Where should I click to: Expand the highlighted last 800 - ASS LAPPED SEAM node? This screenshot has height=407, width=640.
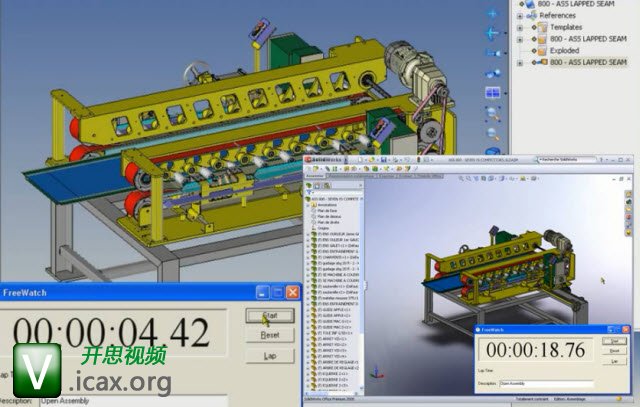[520, 63]
